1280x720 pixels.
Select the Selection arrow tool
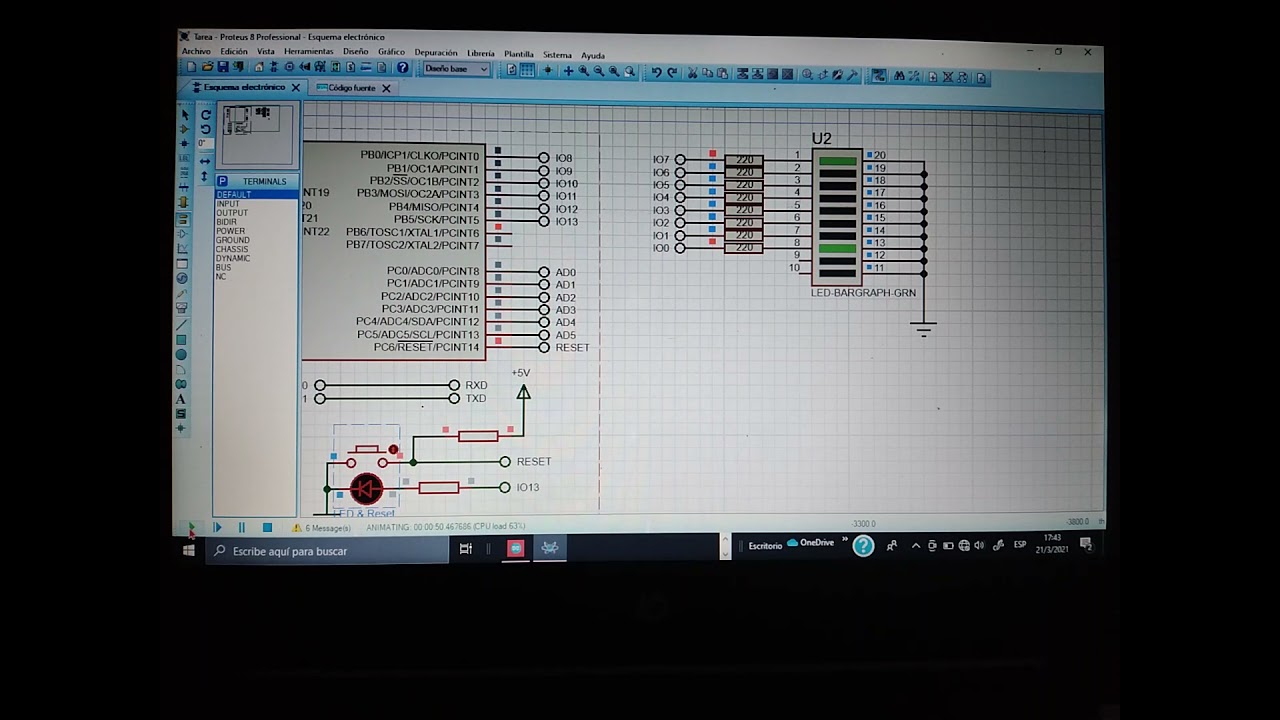pyautogui.click(x=184, y=114)
